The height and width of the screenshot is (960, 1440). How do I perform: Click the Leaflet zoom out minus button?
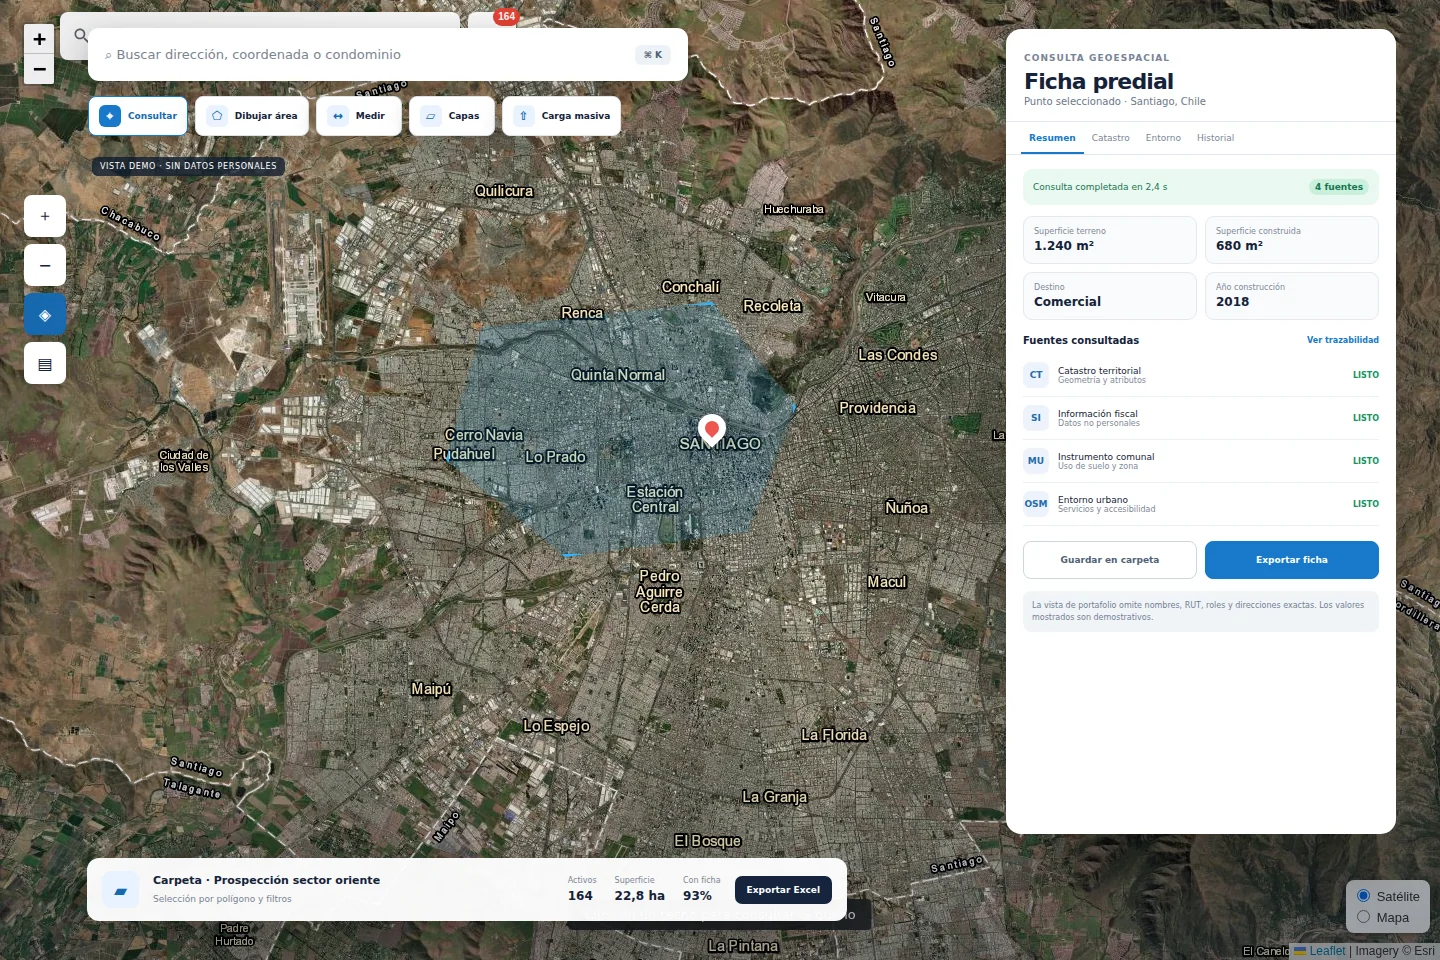pos(39,69)
